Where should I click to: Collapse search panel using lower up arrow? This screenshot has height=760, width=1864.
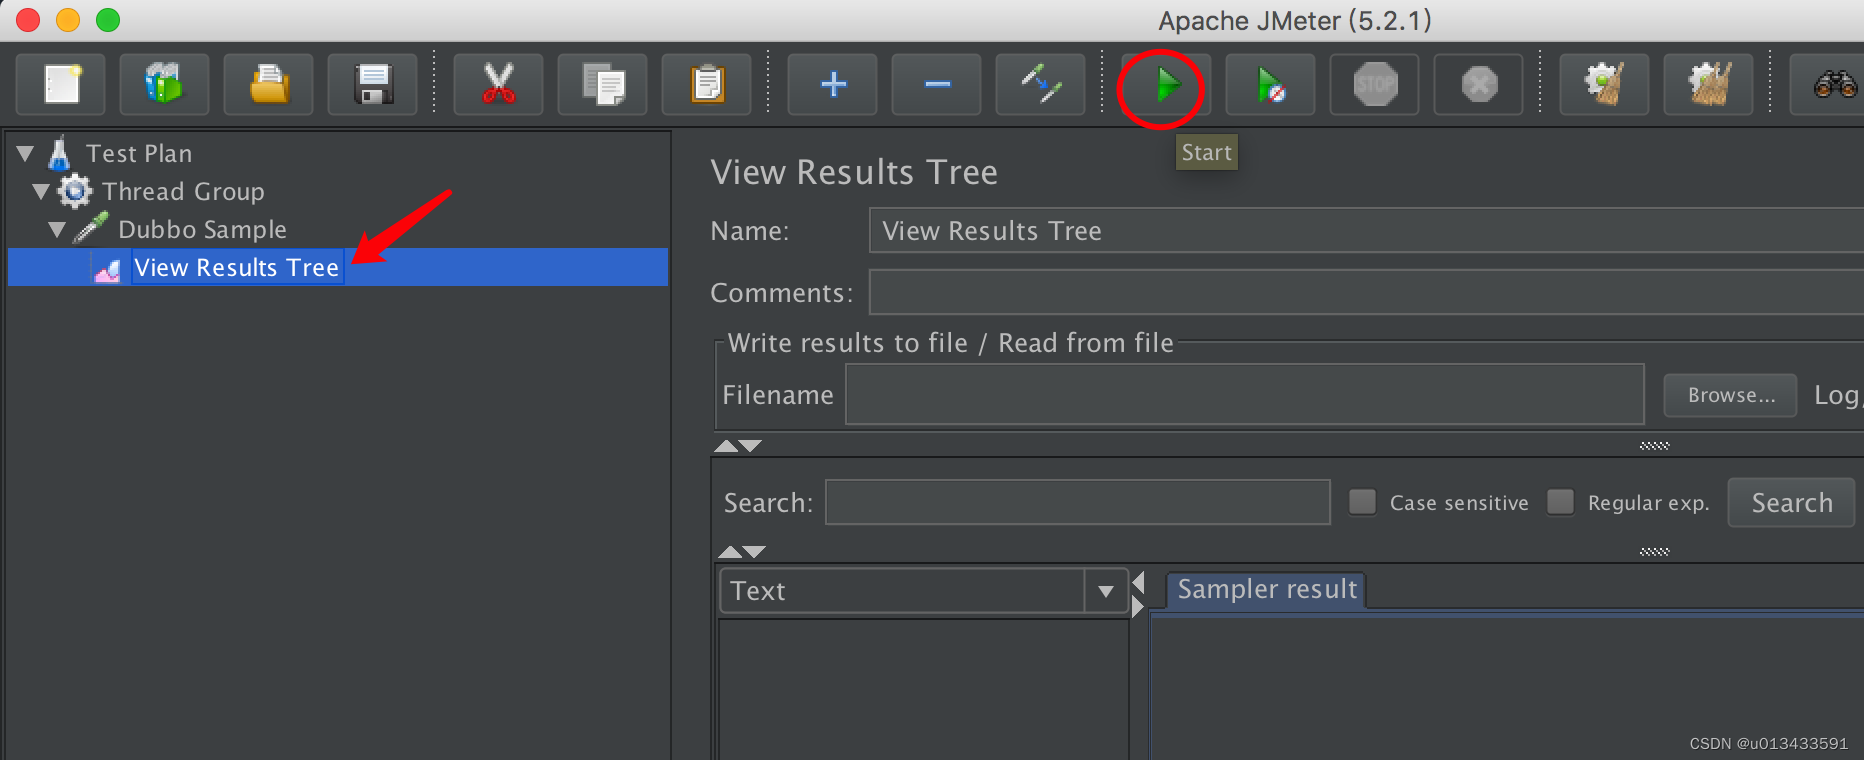click(x=730, y=552)
